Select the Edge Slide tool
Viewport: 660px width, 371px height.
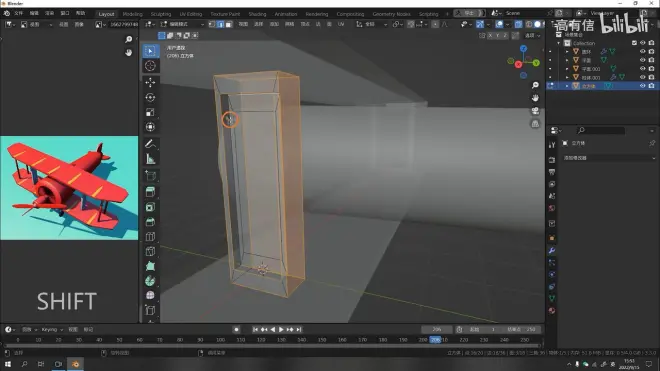pos(150,310)
